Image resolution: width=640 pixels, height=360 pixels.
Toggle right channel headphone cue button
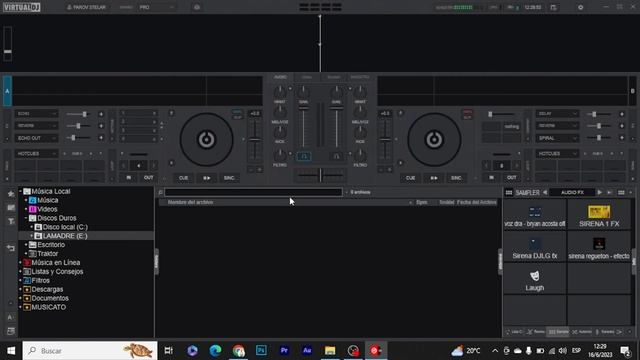click(336, 156)
